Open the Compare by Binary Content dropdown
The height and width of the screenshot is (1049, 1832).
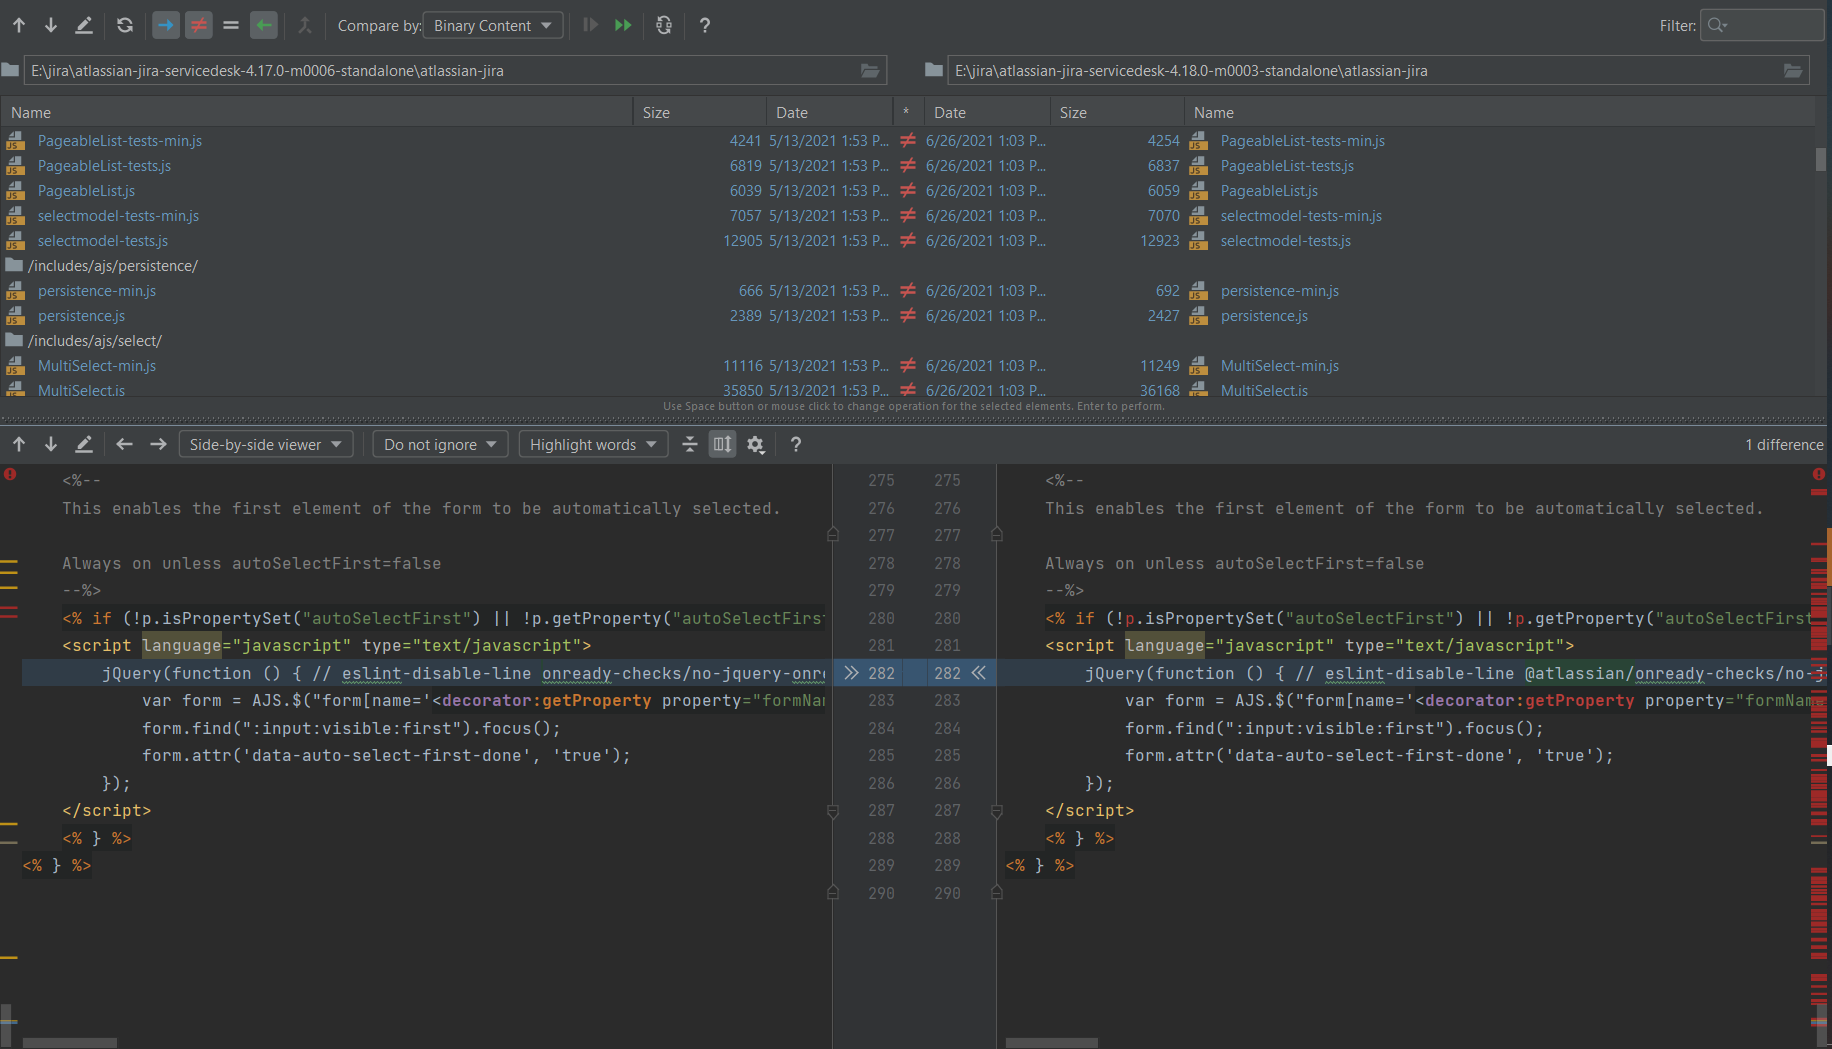click(x=493, y=25)
